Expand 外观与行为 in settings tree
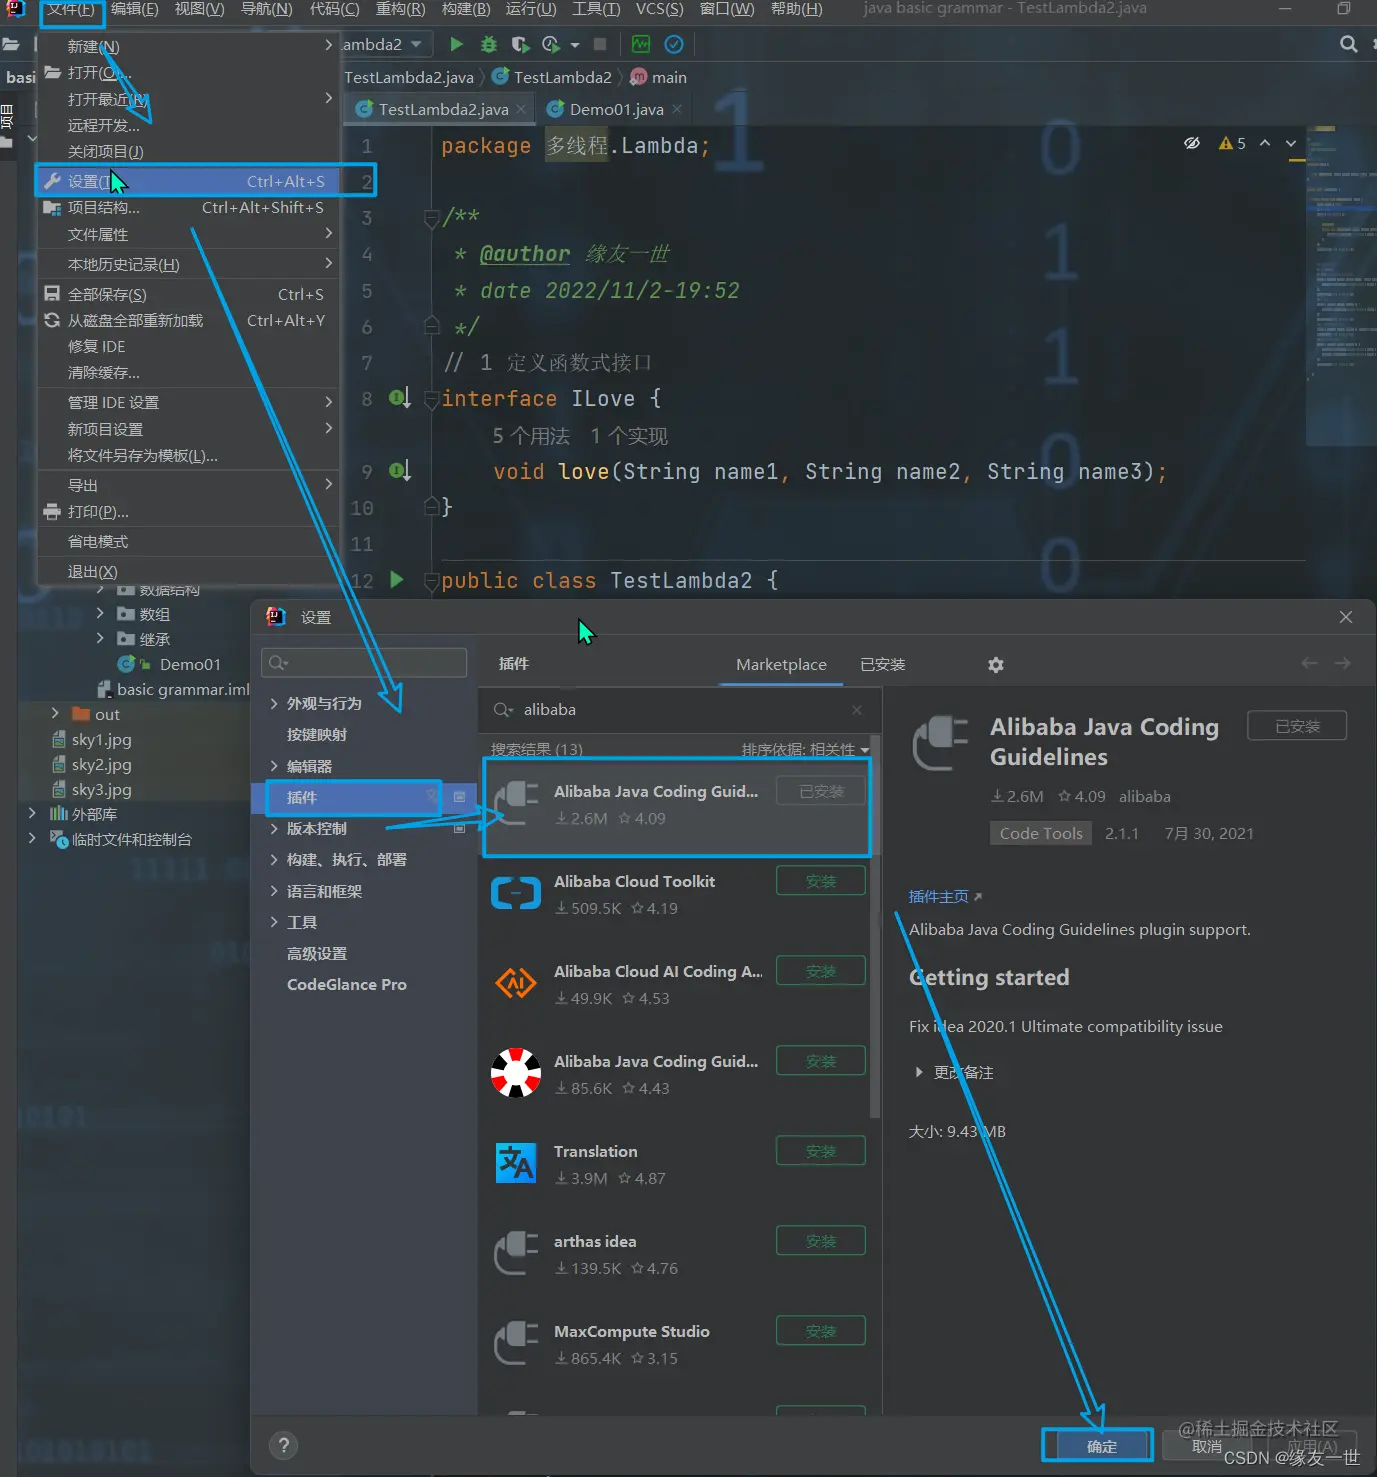The height and width of the screenshot is (1477, 1377). (x=274, y=704)
